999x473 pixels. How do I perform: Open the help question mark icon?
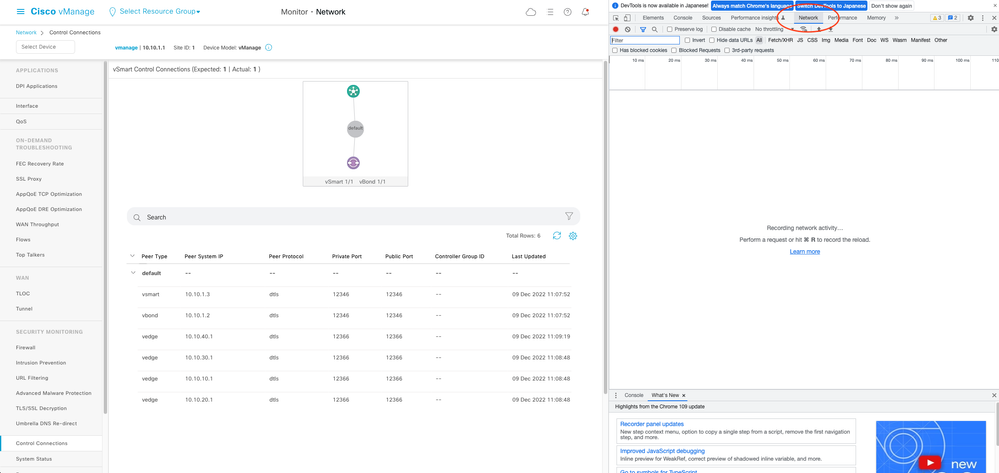[568, 12]
